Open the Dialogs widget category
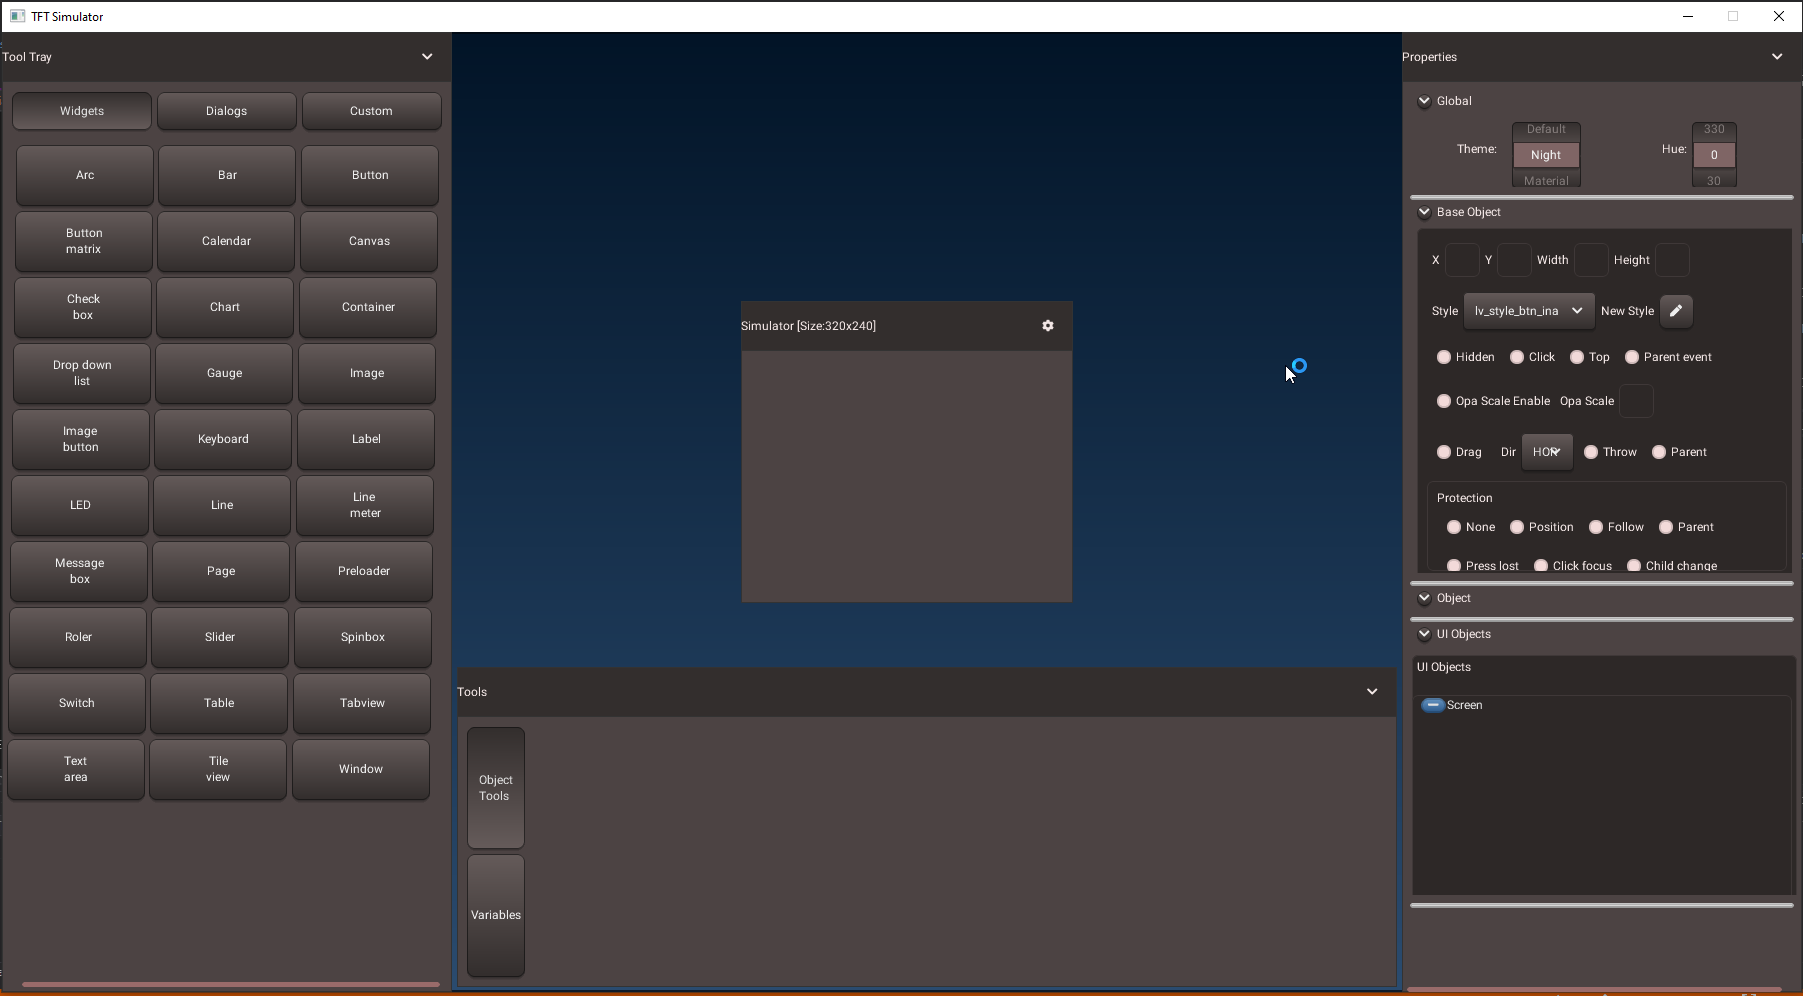The image size is (1803, 996). pos(226,111)
